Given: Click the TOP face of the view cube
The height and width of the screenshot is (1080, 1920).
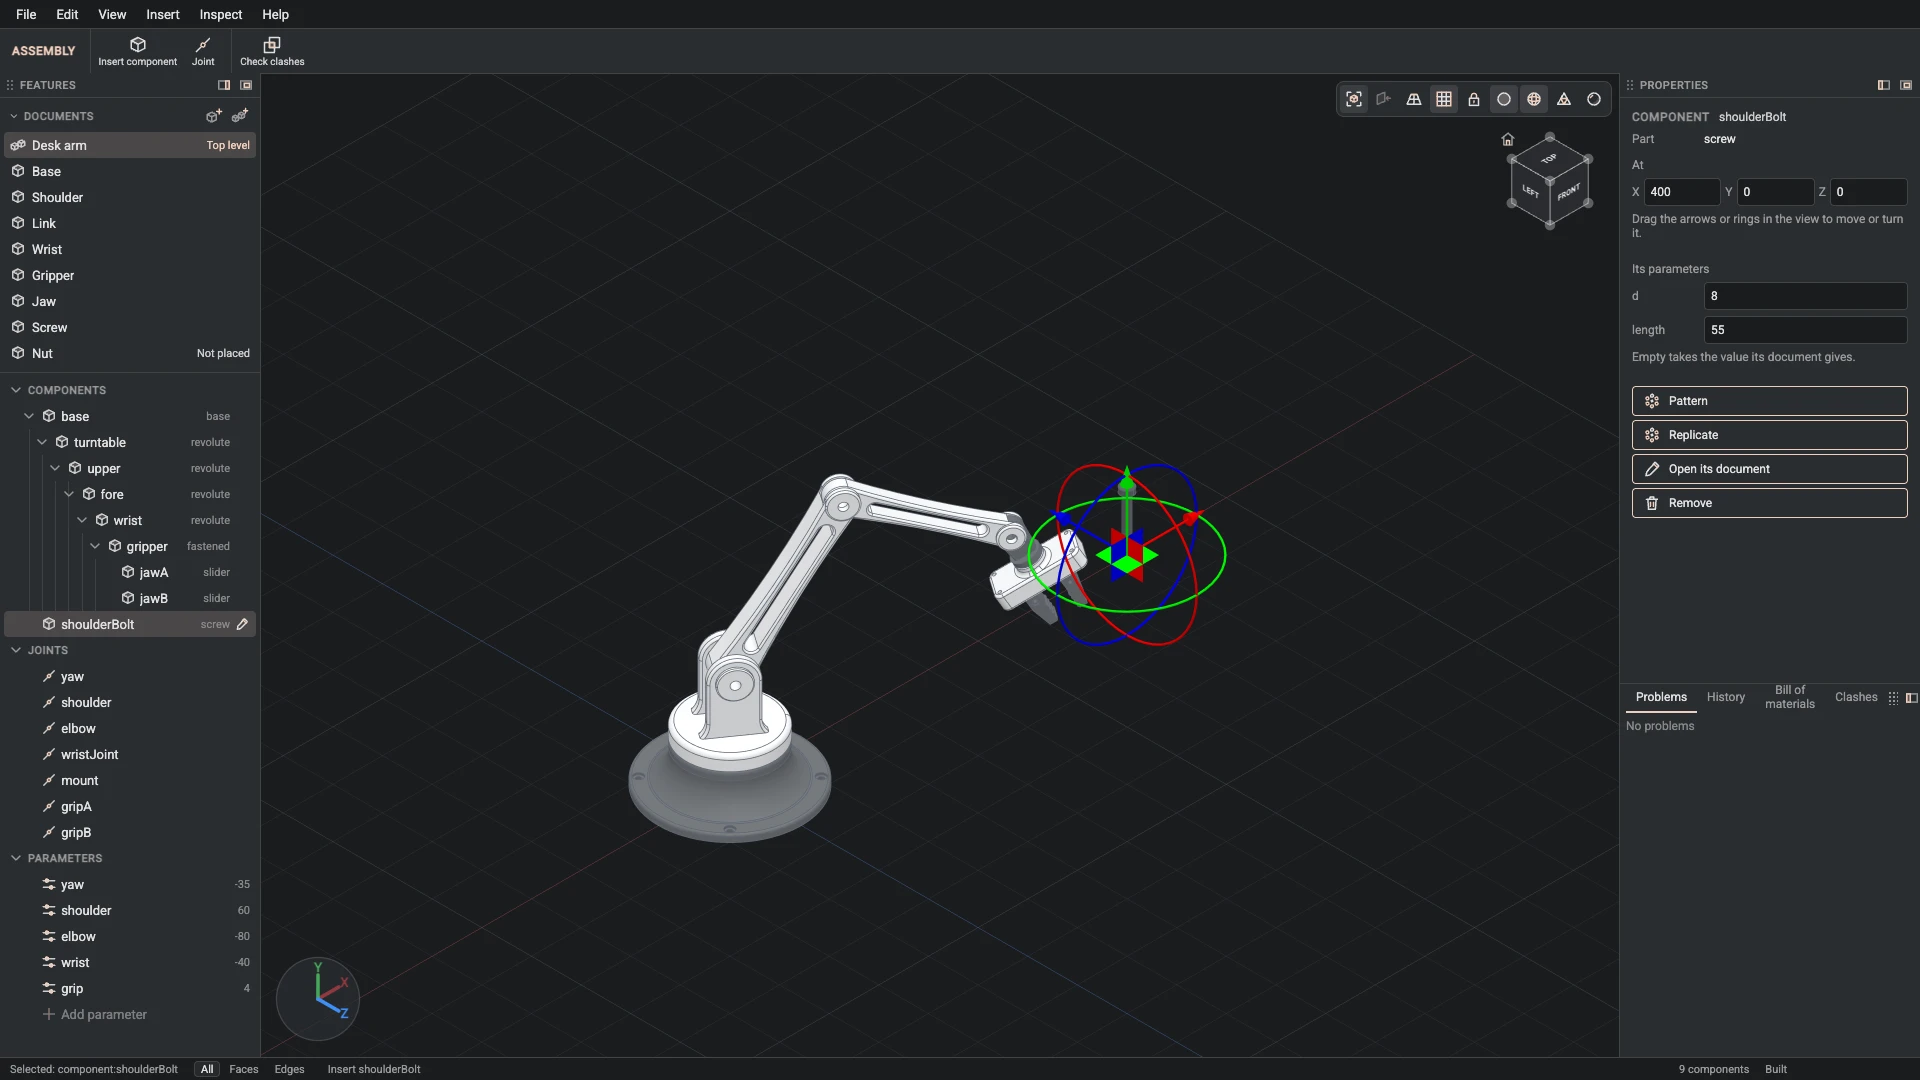Looking at the screenshot, I should pyautogui.click(x=1549, y=159).
